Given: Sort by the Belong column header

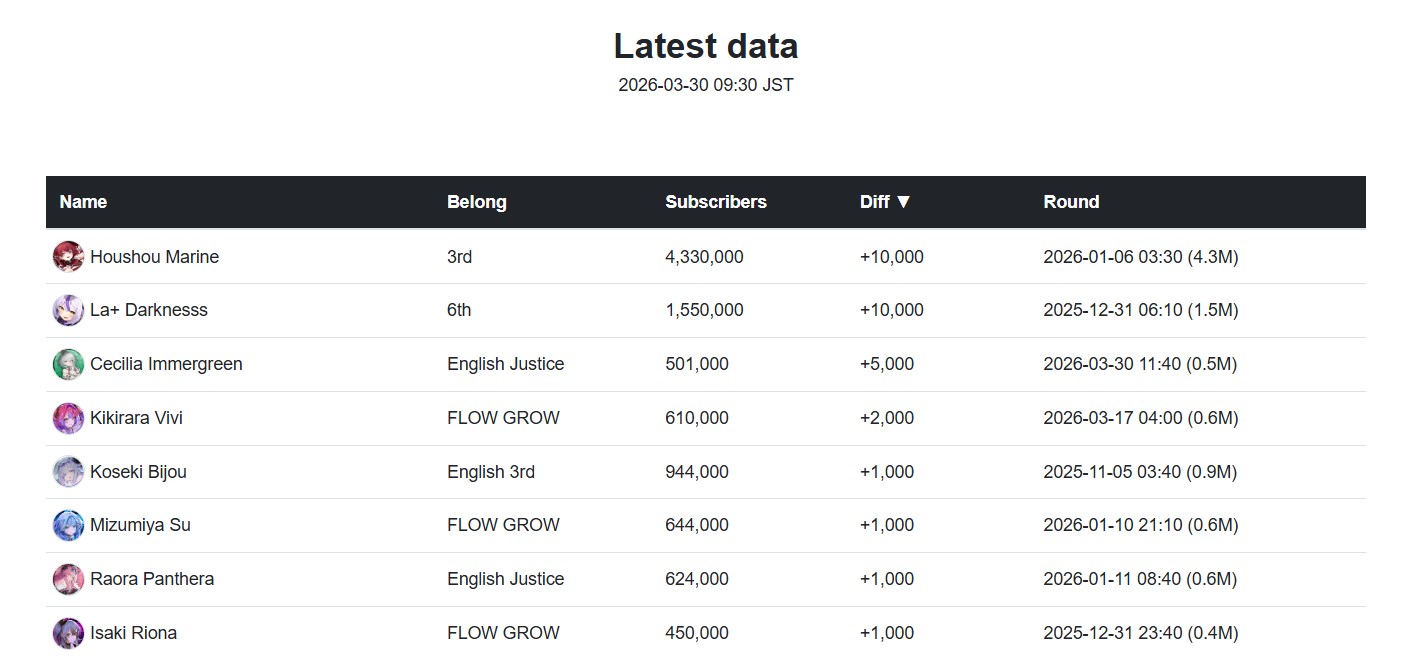Looking at the screenshot, I should 476,202.
